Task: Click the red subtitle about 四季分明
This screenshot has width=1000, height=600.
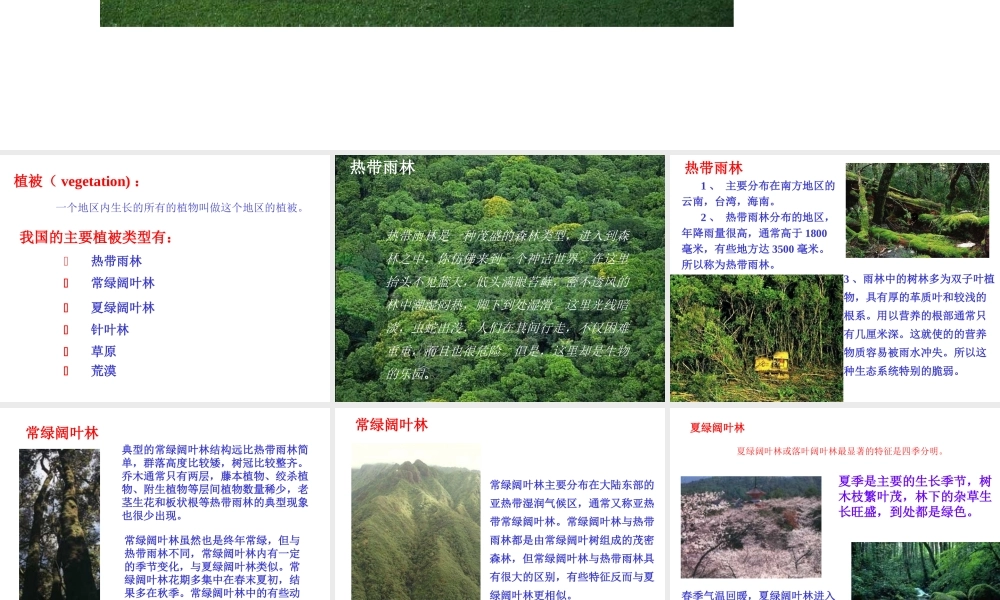Action: click(x=841, y=451)
